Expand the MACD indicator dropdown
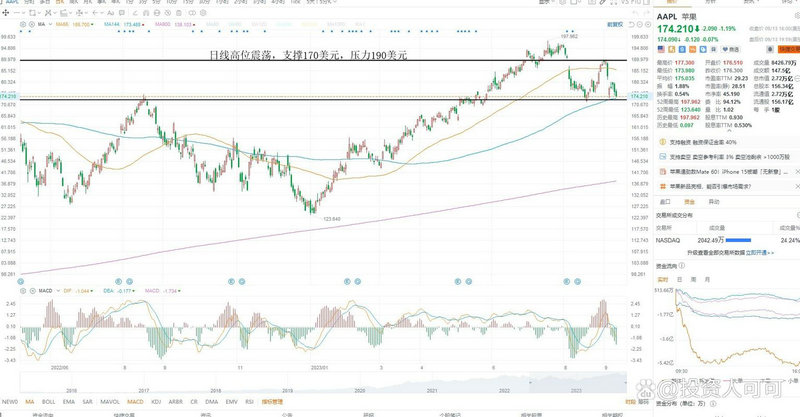The height and width of the screenshot is (417, 800). tap(58, 290)
